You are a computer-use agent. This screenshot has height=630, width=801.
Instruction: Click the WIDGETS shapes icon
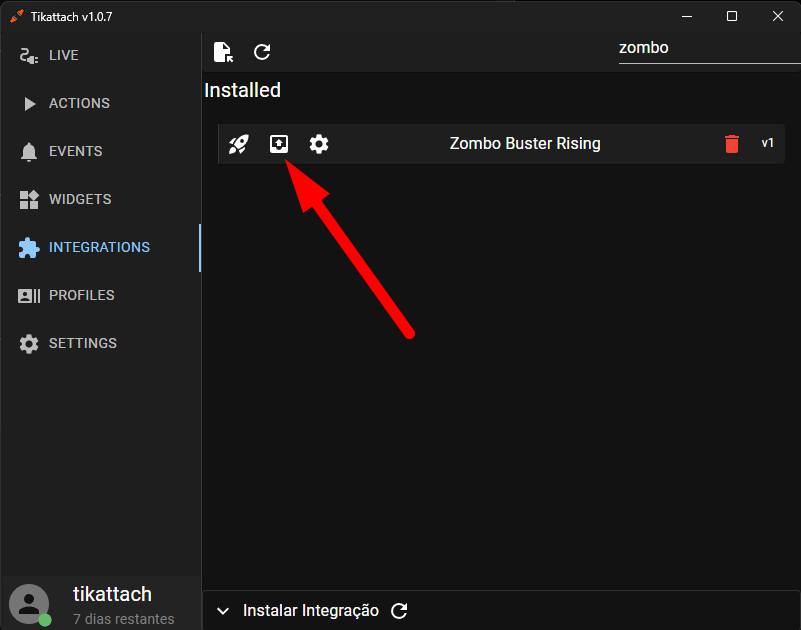tap(29, 200)
